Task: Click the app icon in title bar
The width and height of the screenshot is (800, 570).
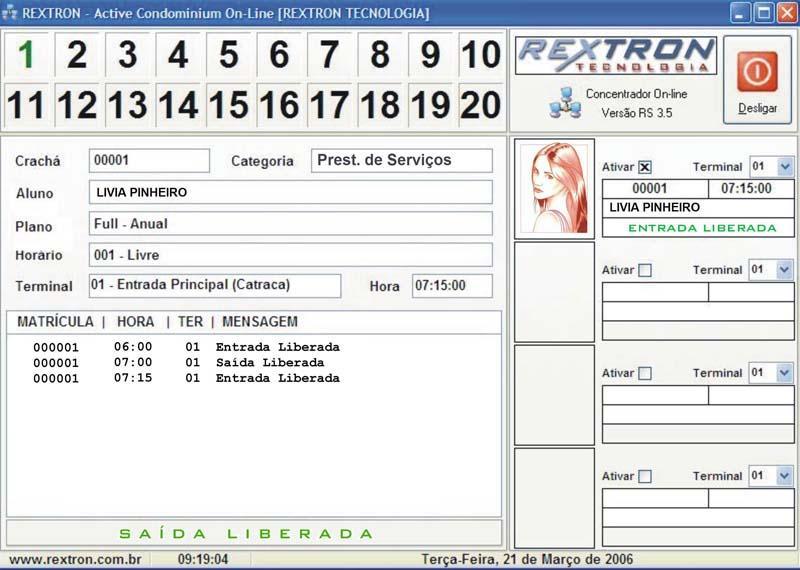Action: pos(9,12)
